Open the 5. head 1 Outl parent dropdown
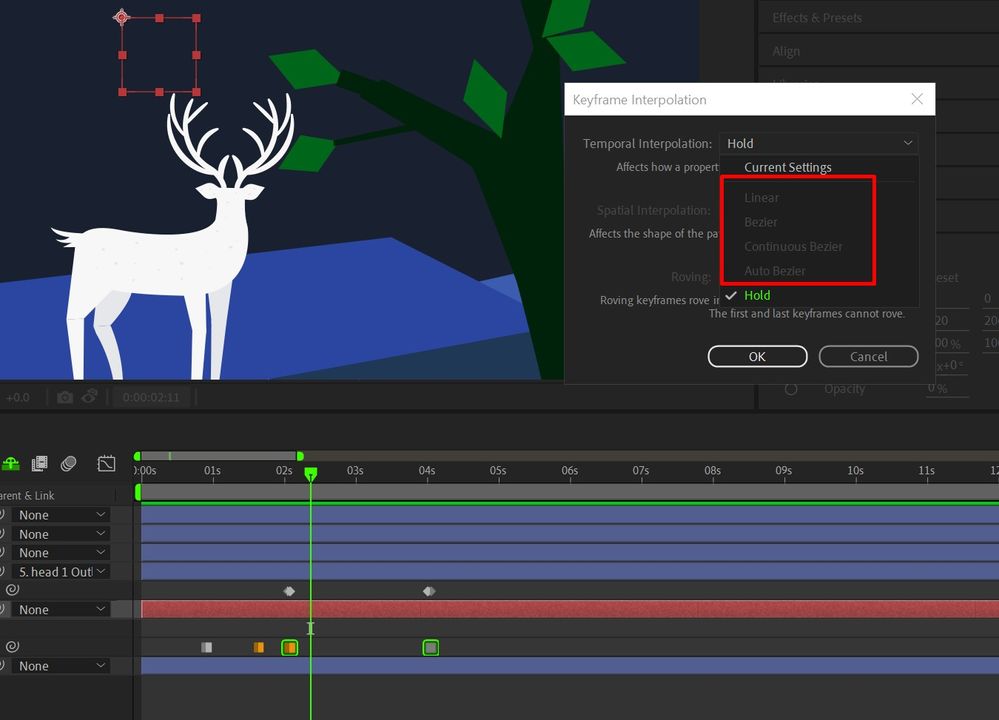999x720 pixels. (x=61, y=572)
